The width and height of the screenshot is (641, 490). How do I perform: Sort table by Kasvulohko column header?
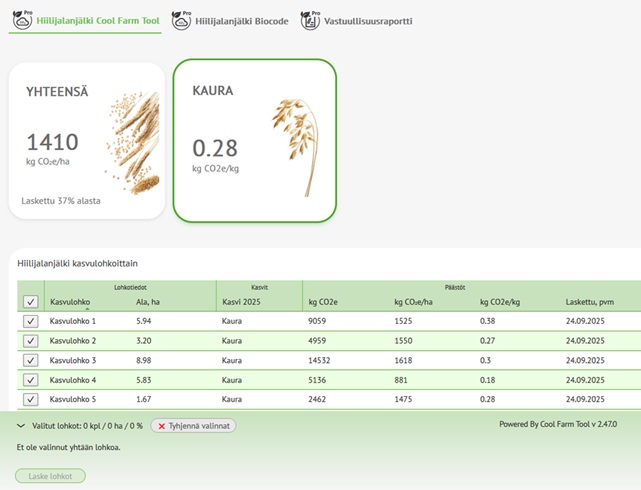[70, 302]
